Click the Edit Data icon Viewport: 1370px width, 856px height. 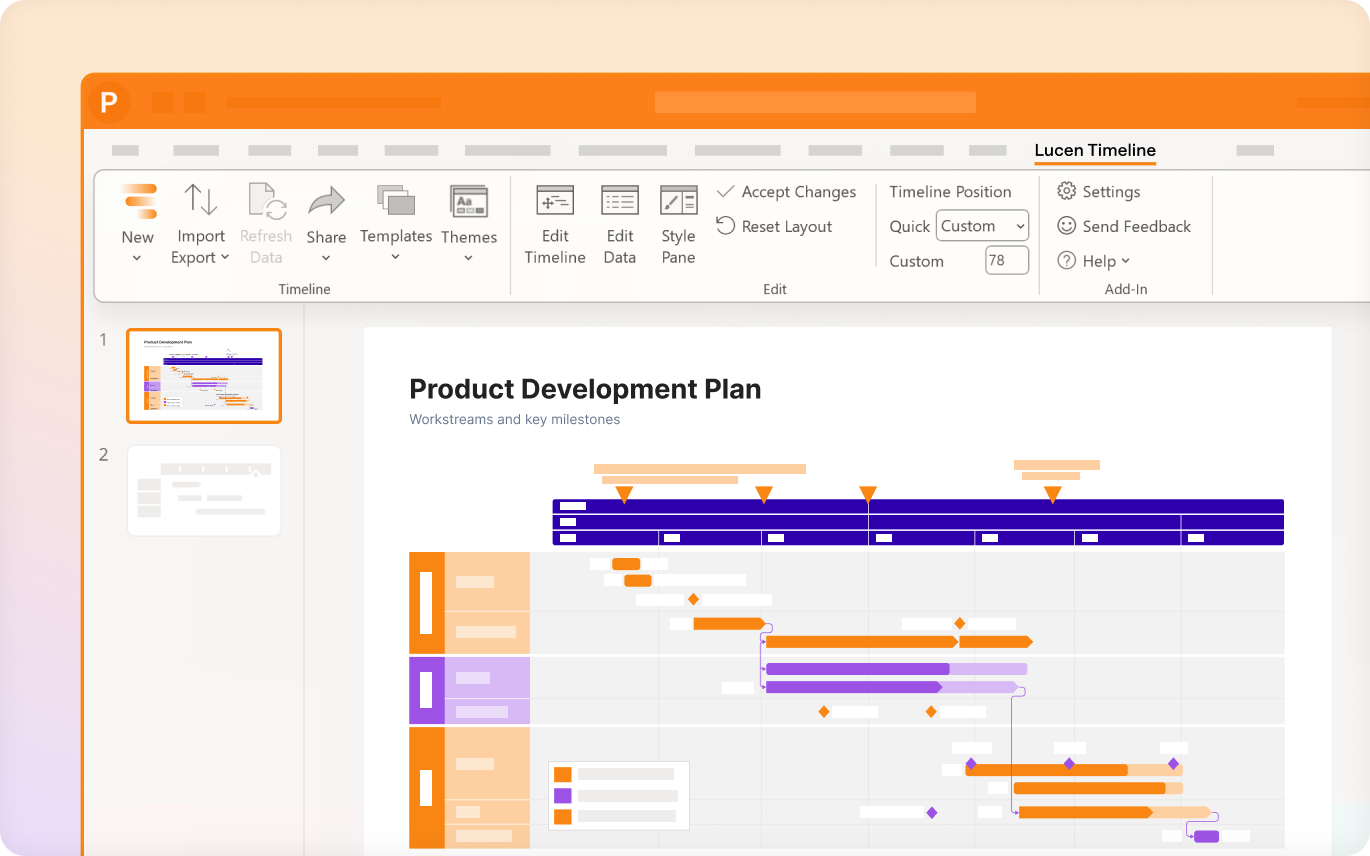tap(620, 200)
